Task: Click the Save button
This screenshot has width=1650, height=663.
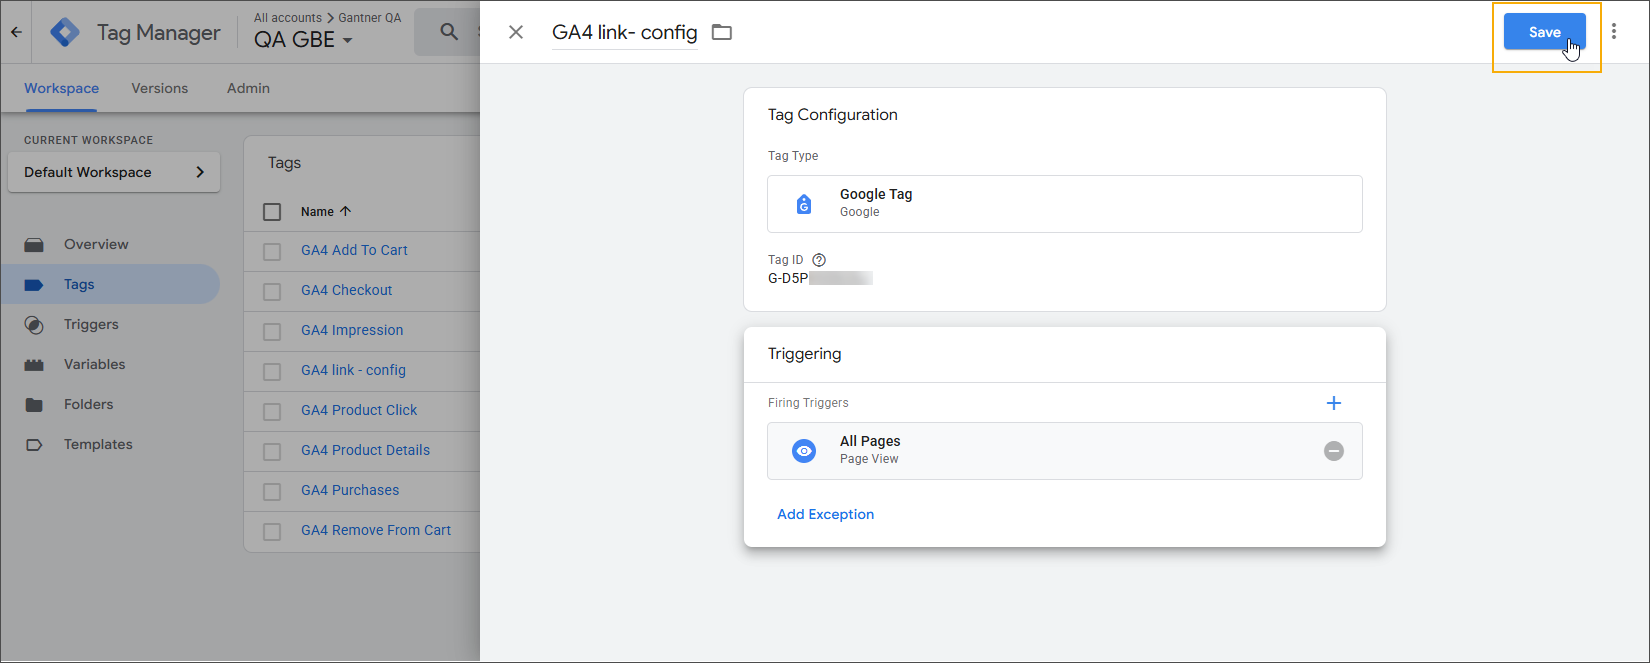Action: click(1544, 32)
